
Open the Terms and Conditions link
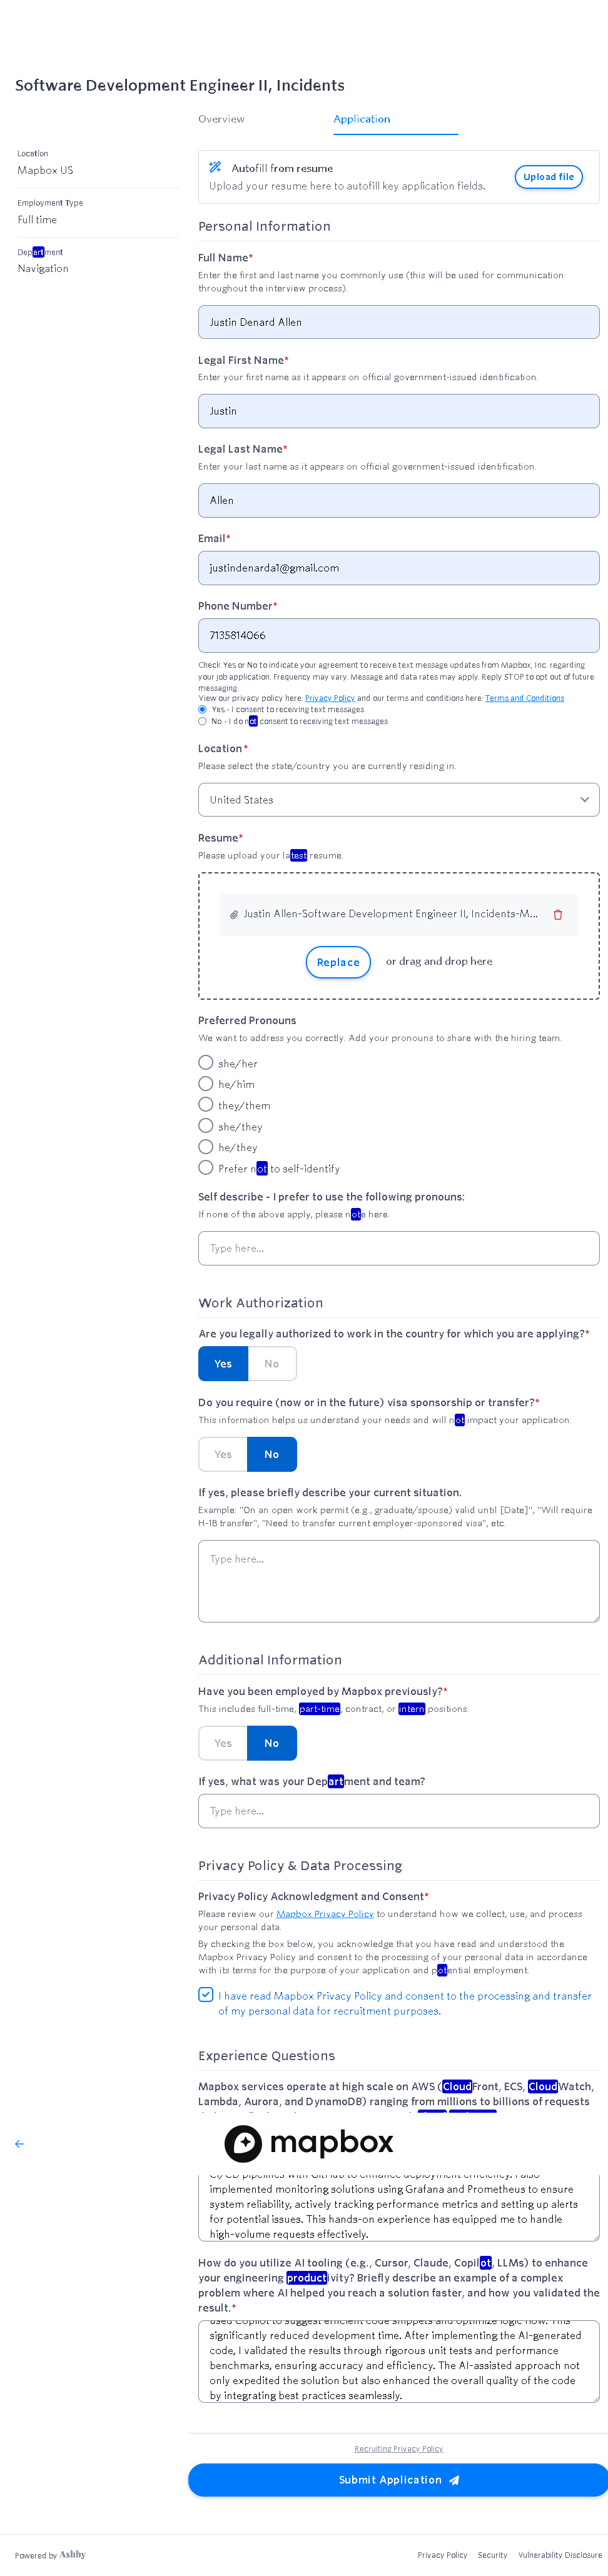click(524, 698)
